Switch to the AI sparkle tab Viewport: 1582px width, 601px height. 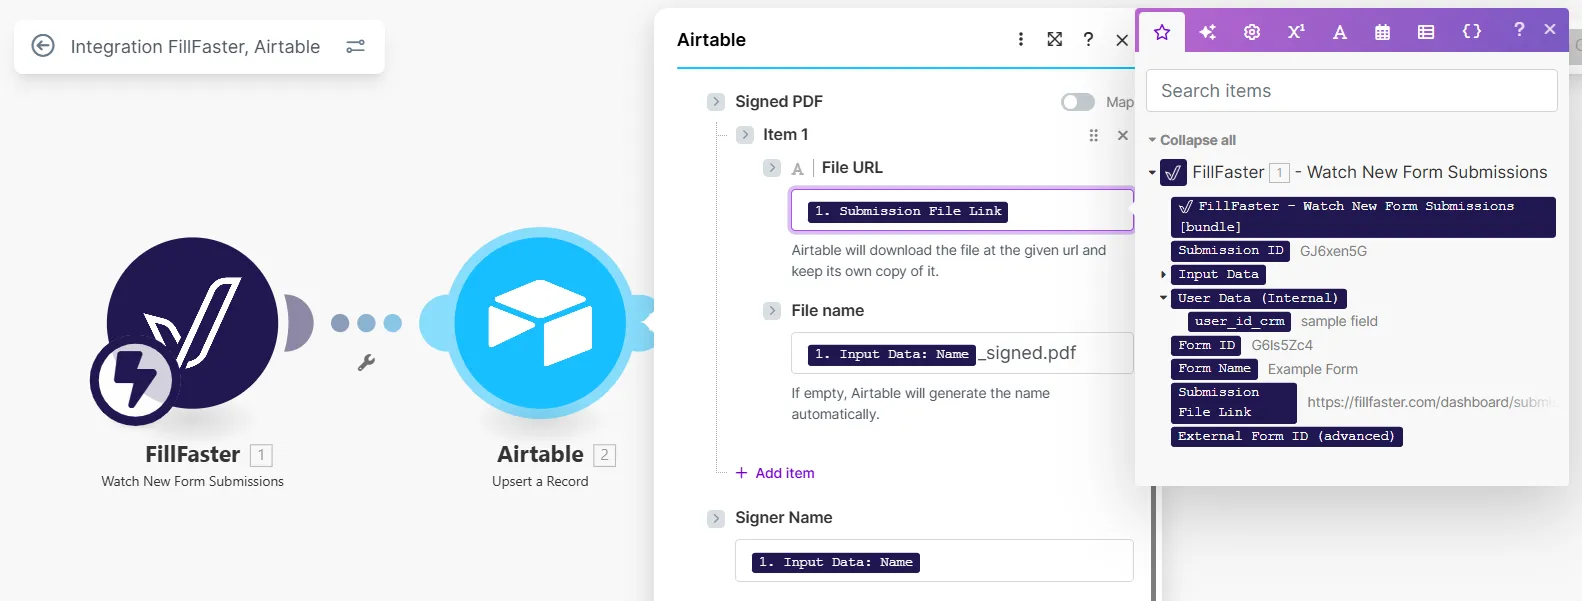point(1208,32)
